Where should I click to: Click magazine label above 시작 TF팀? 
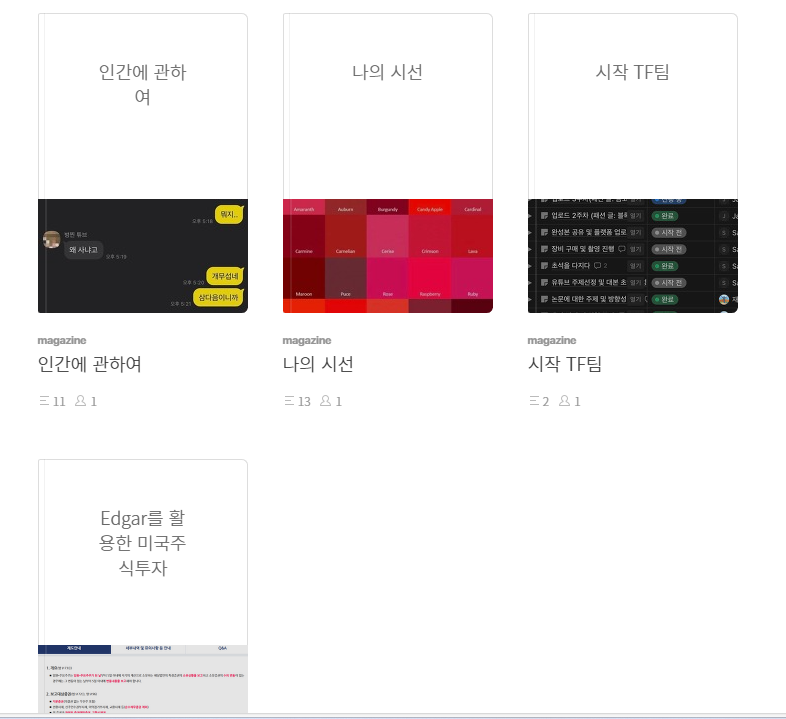click(x=551, y=340)
